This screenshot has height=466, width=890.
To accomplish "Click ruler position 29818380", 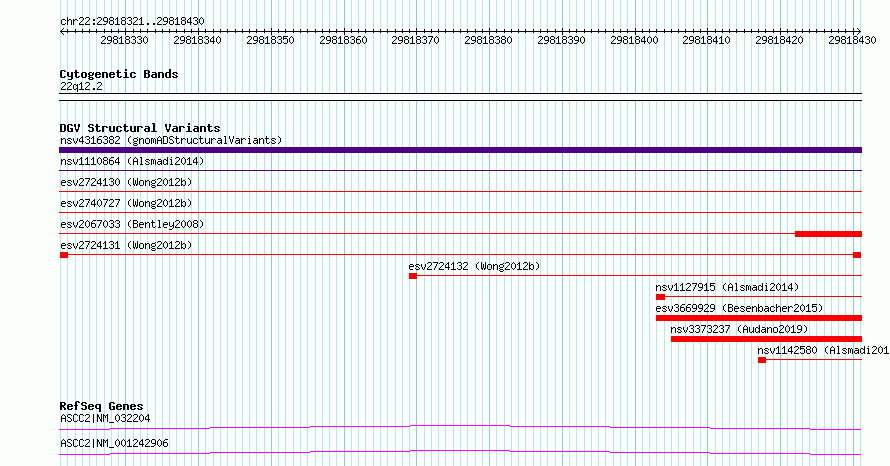I will point(488,40).
